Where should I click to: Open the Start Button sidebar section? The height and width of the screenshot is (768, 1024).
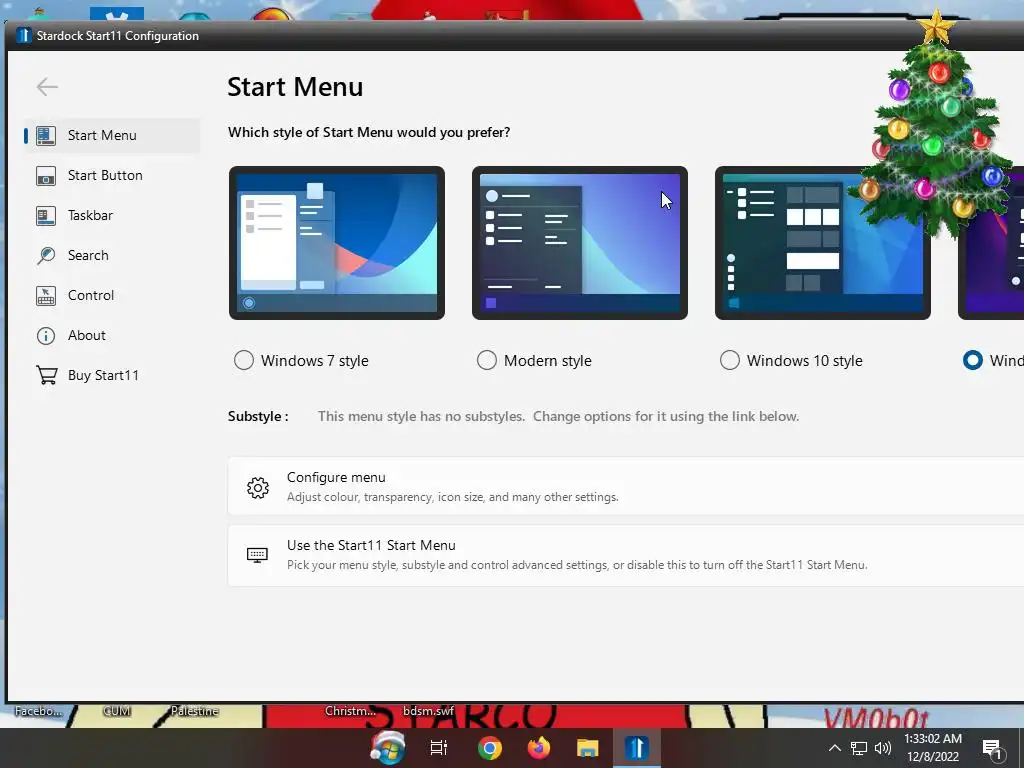click(112, 176)
